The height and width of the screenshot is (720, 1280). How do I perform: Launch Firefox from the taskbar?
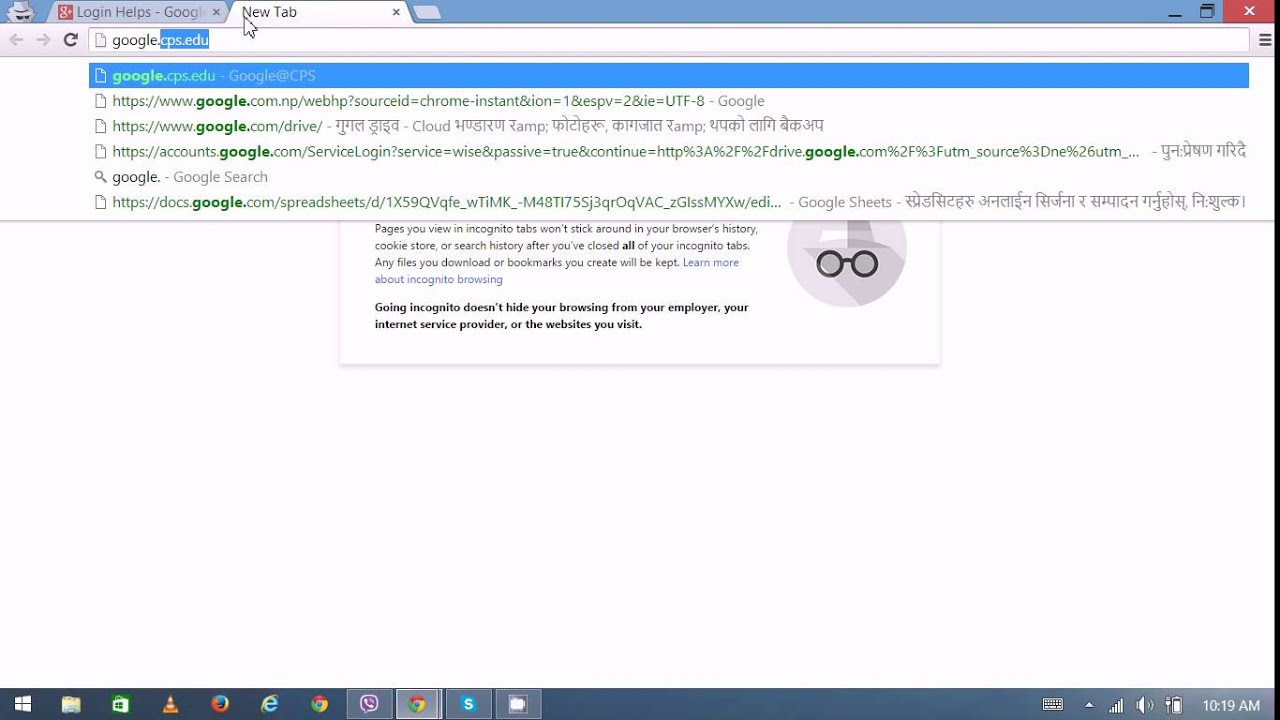pos(220,704)
